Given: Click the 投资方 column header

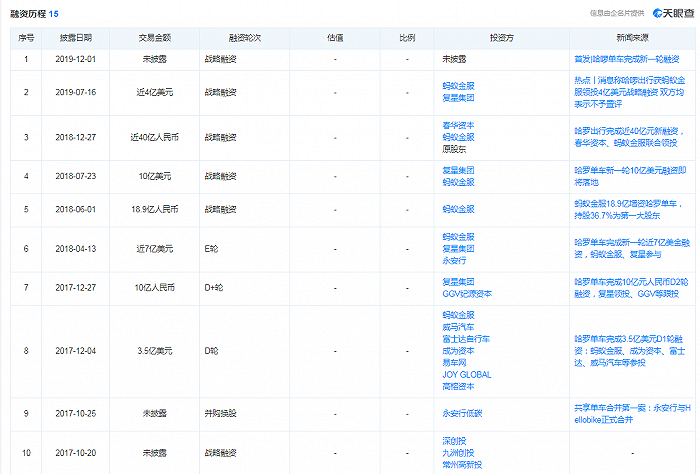Looking at the screenshot, I should point(501,38).
